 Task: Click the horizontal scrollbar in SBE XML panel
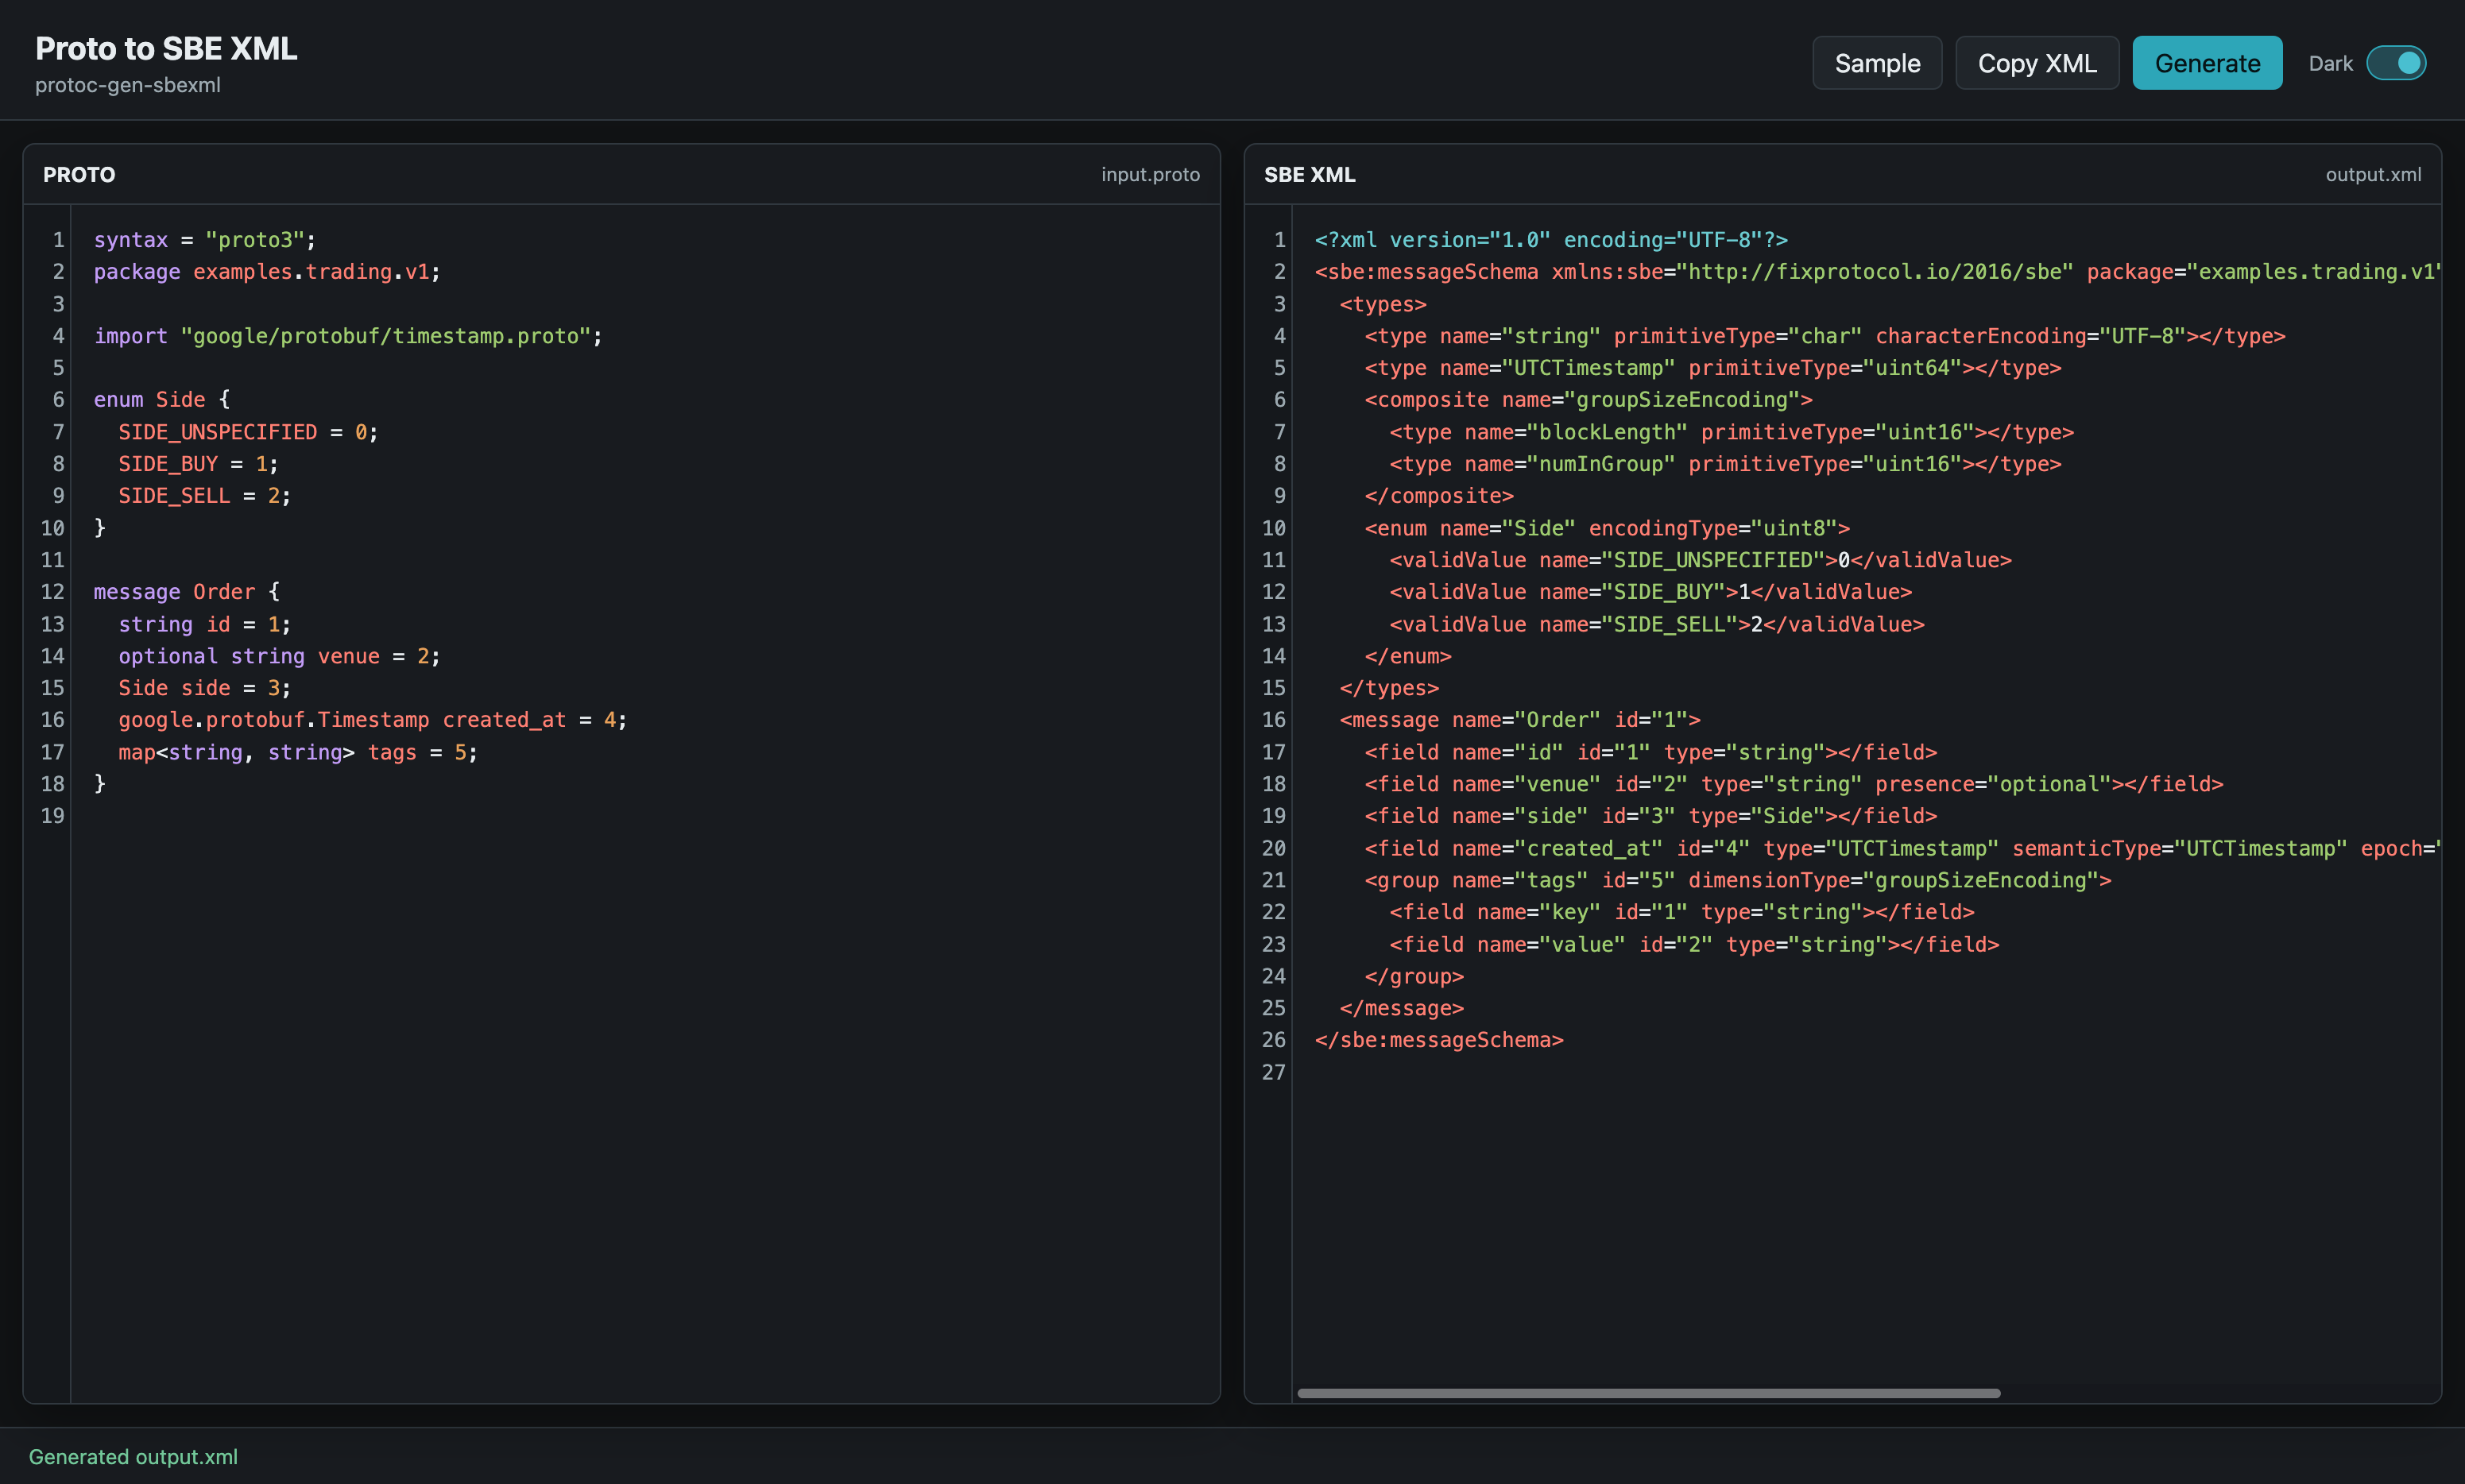[1648, 1393]
